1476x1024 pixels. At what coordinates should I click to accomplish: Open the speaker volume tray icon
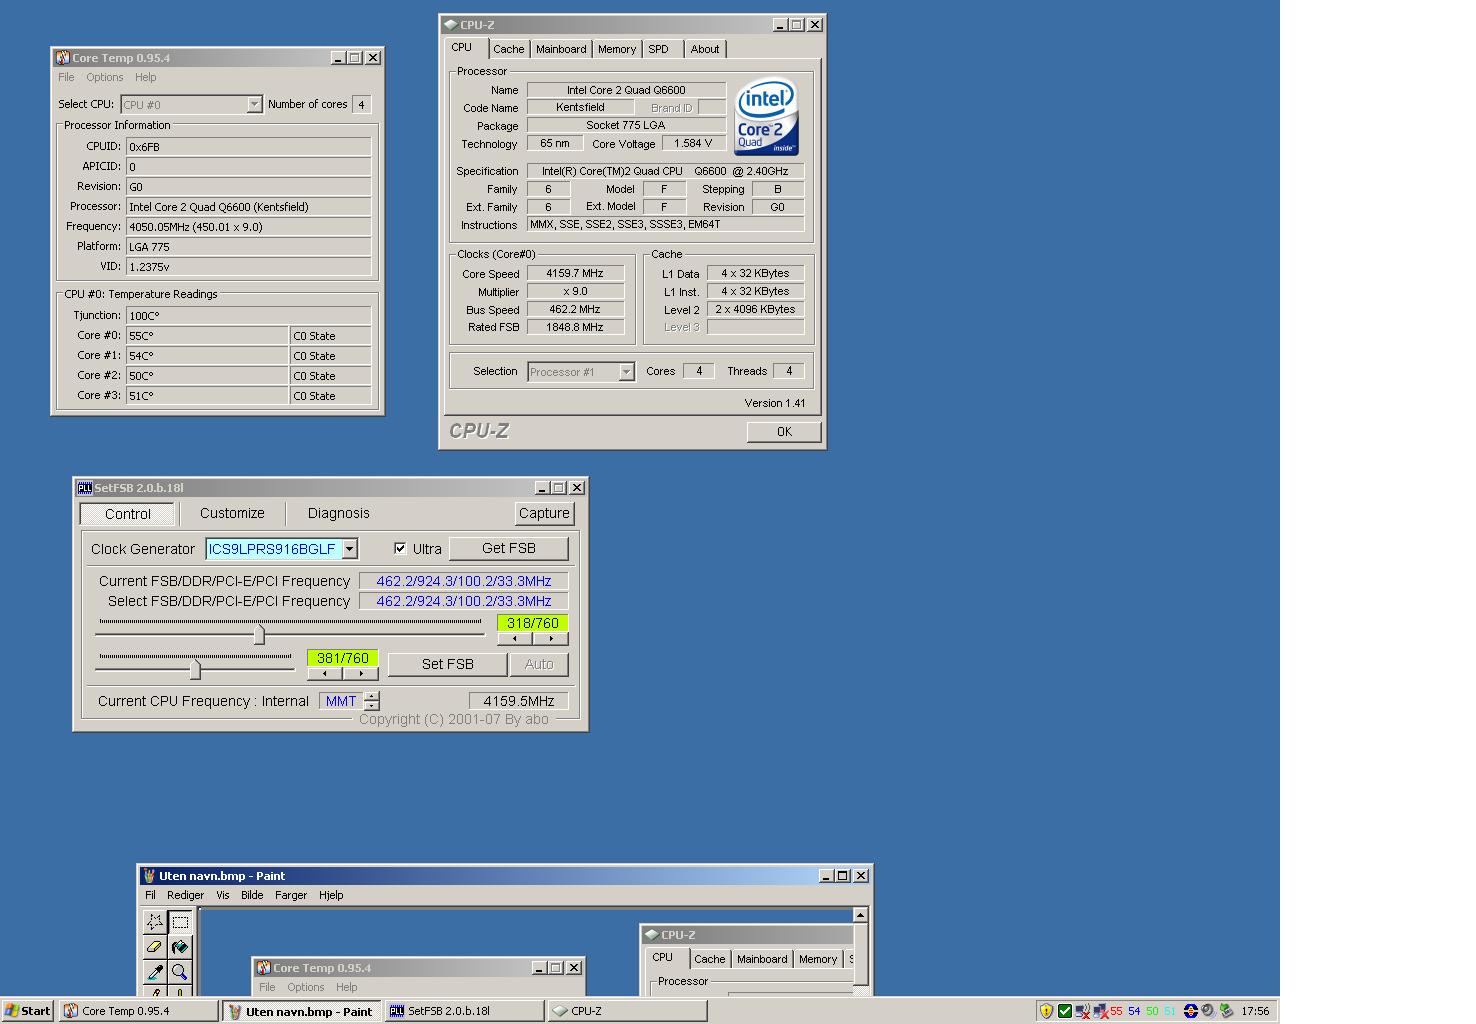pos(1208,1011)
